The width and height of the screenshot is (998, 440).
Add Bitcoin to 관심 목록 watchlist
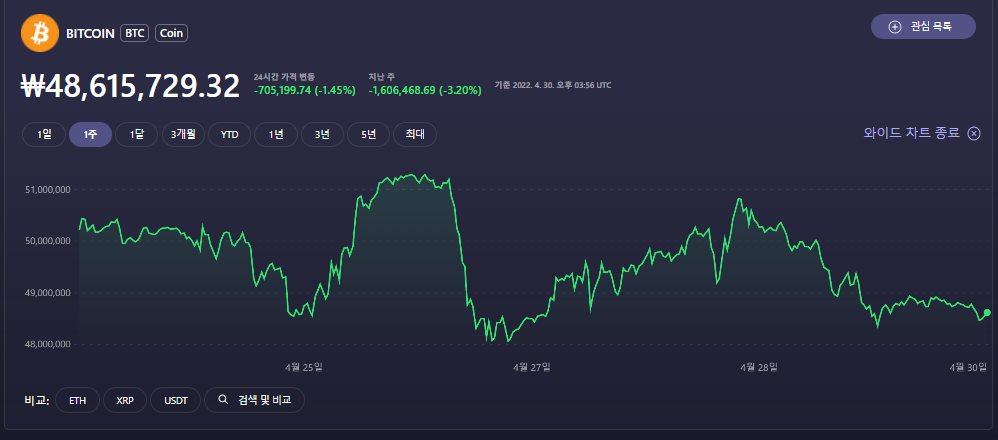(x=923, y=27)
